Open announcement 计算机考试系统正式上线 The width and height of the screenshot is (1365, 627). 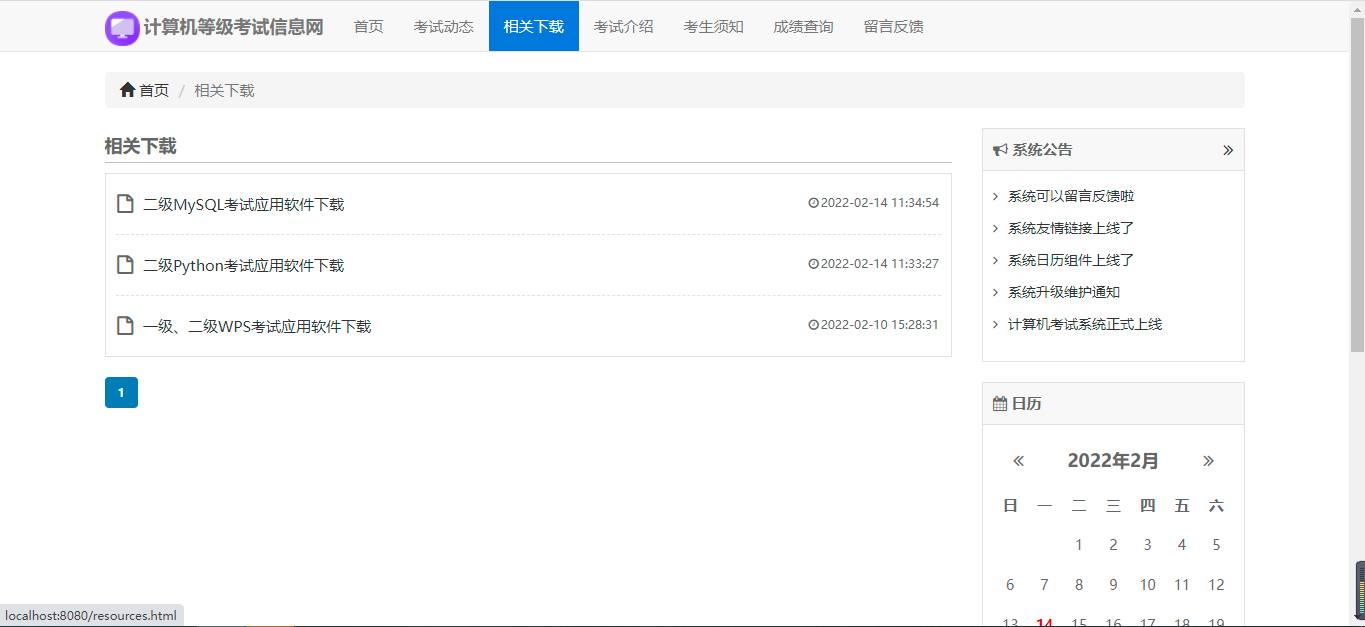[1085, 324]
